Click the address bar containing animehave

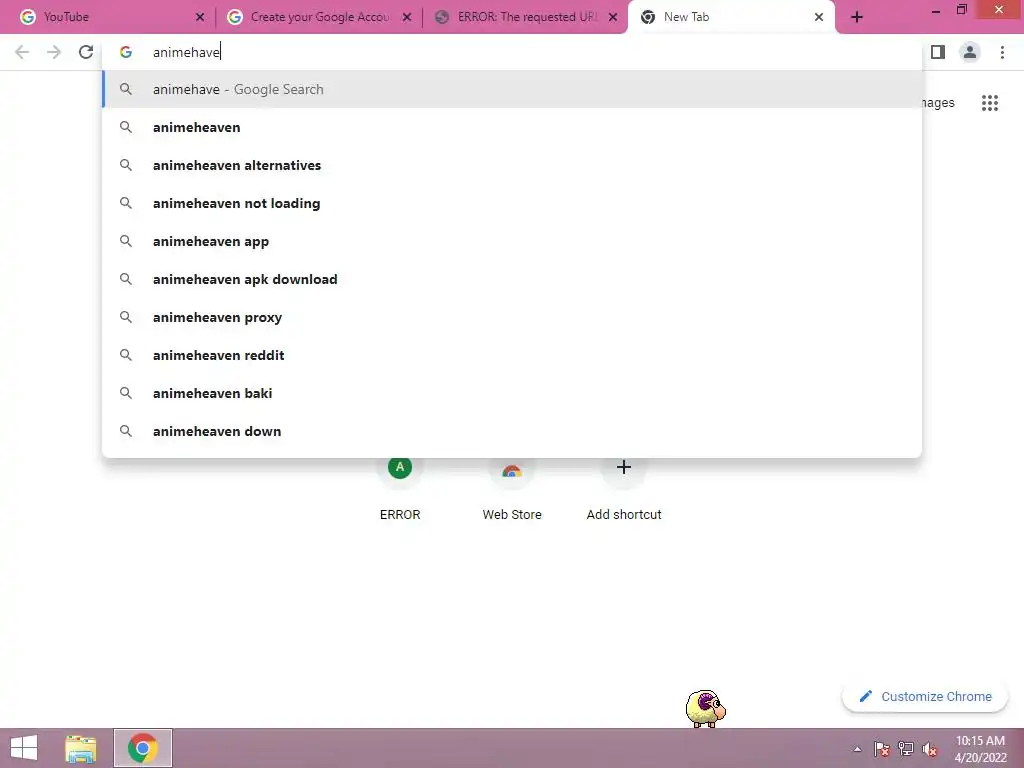click(x=512, y=52)
